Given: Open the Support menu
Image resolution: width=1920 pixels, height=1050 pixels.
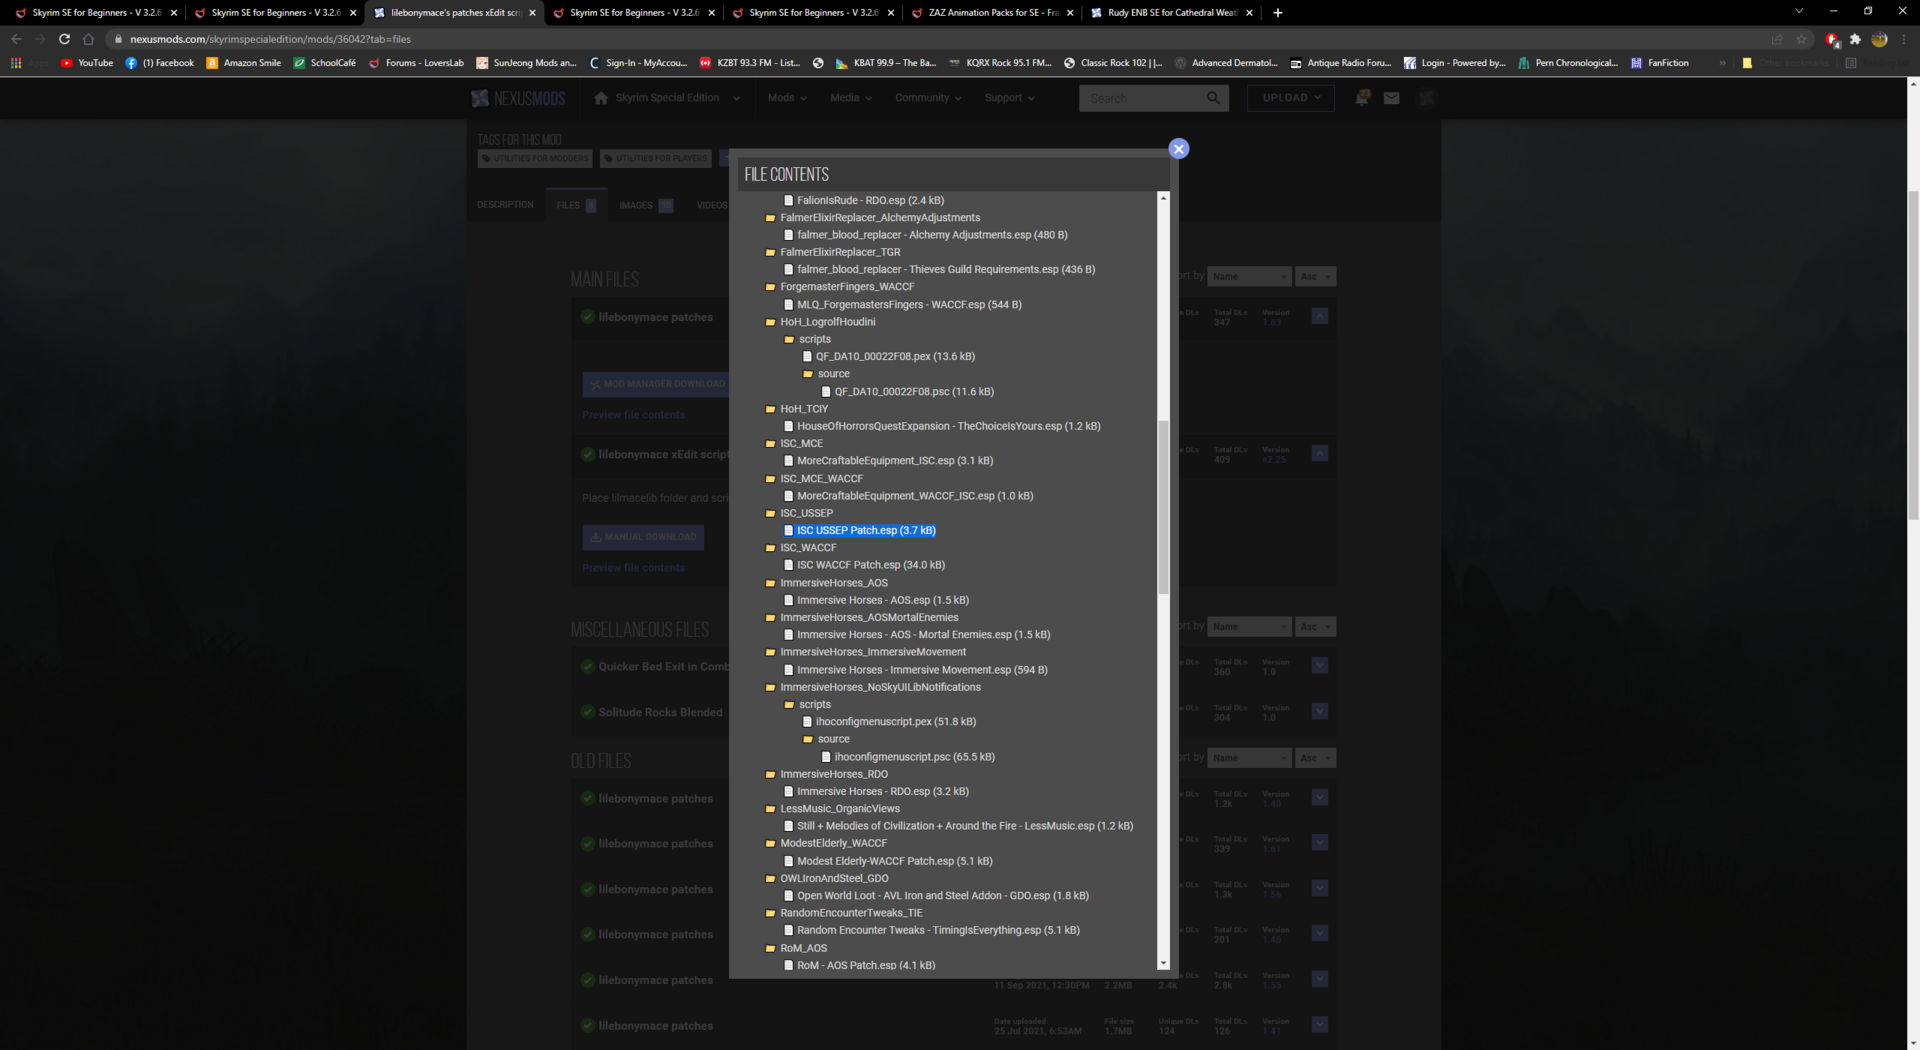Looking at the screenshot, I should click(1009, 98).
